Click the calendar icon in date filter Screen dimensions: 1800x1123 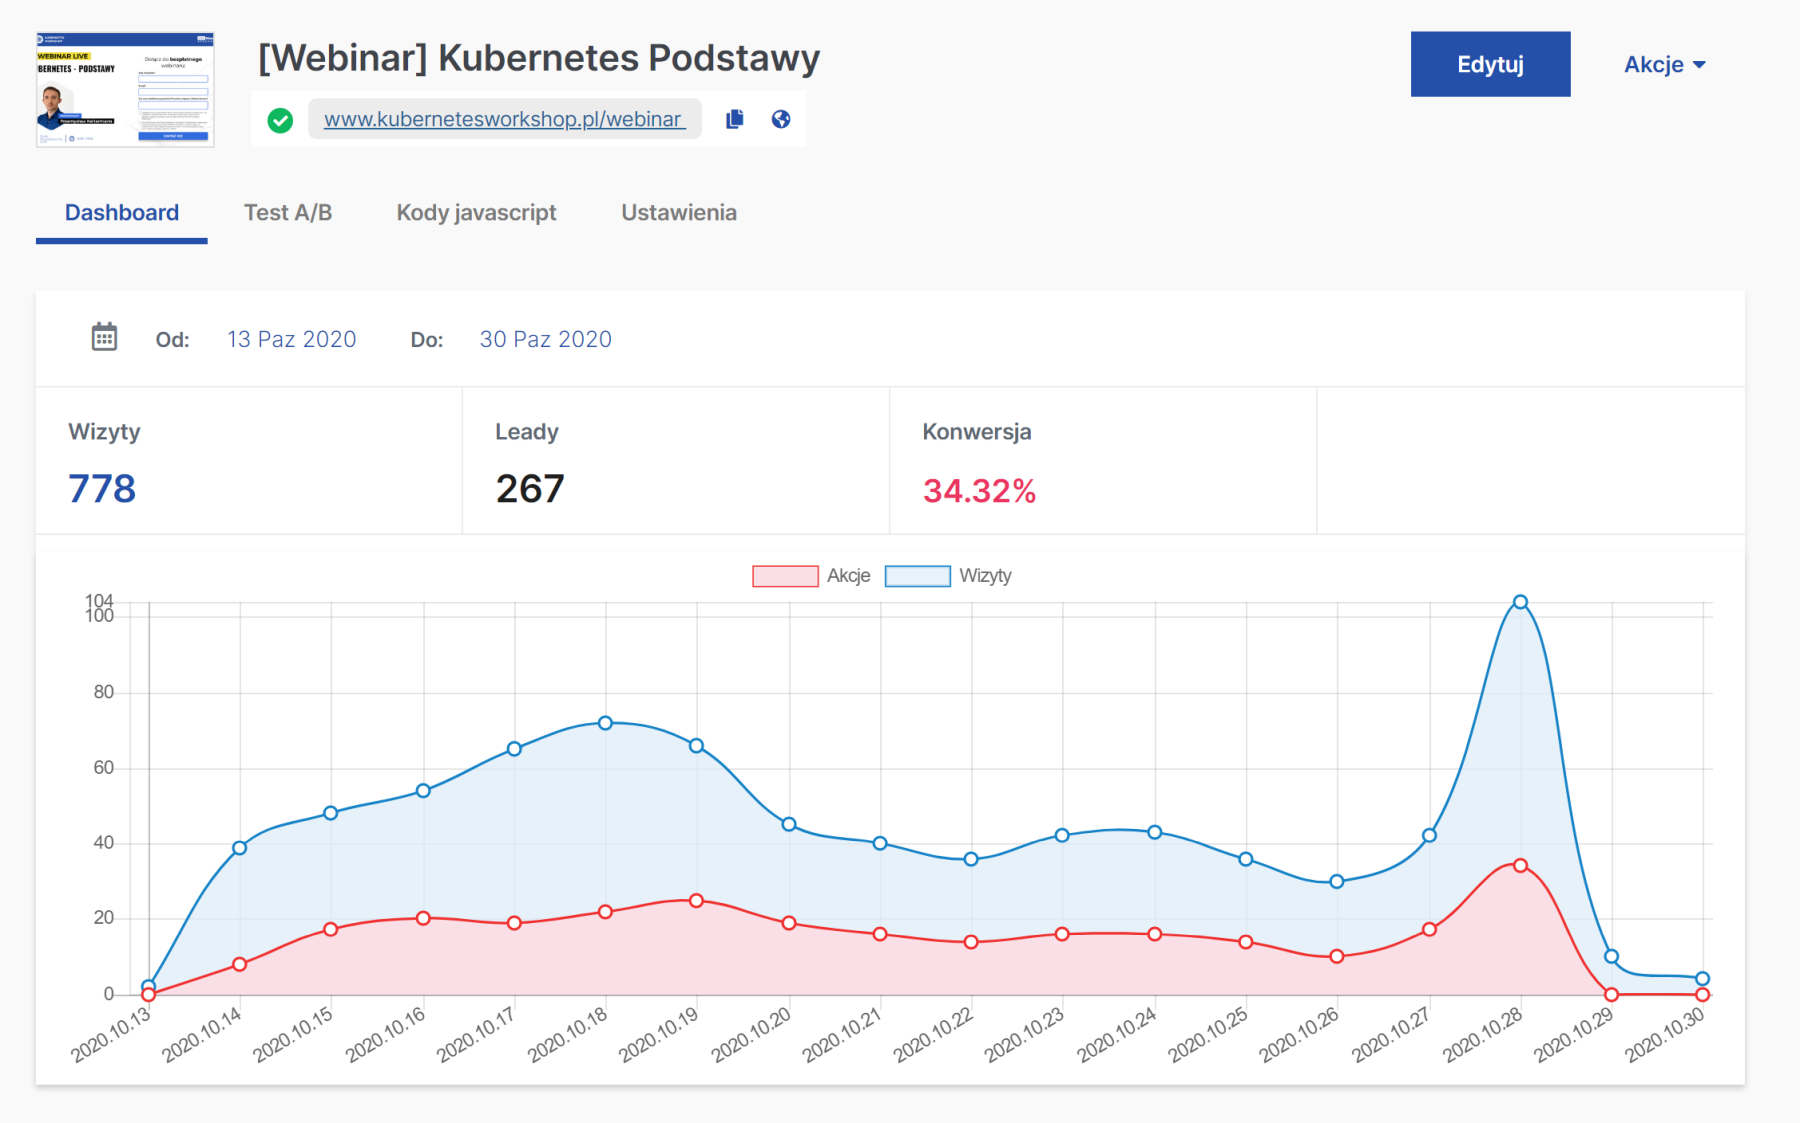(x=104, y=338)
